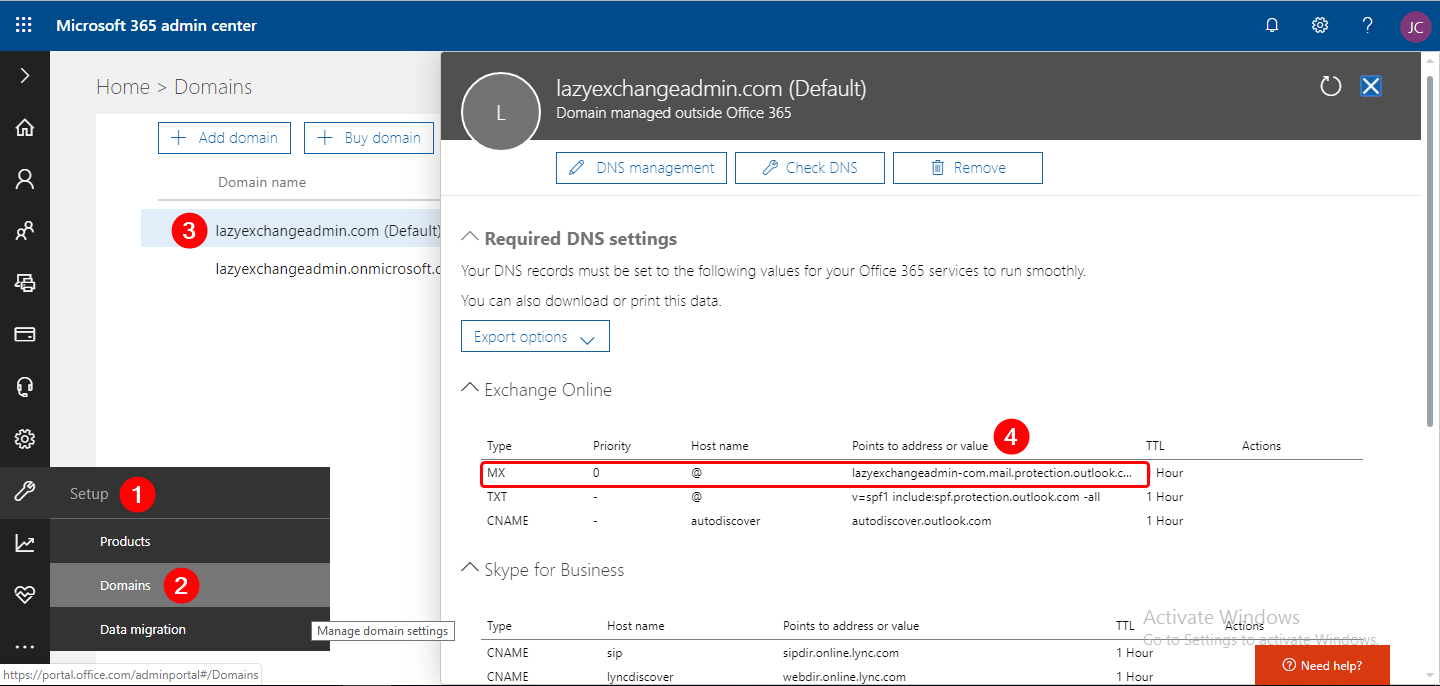Close the domain details panel

[1371, 87]
